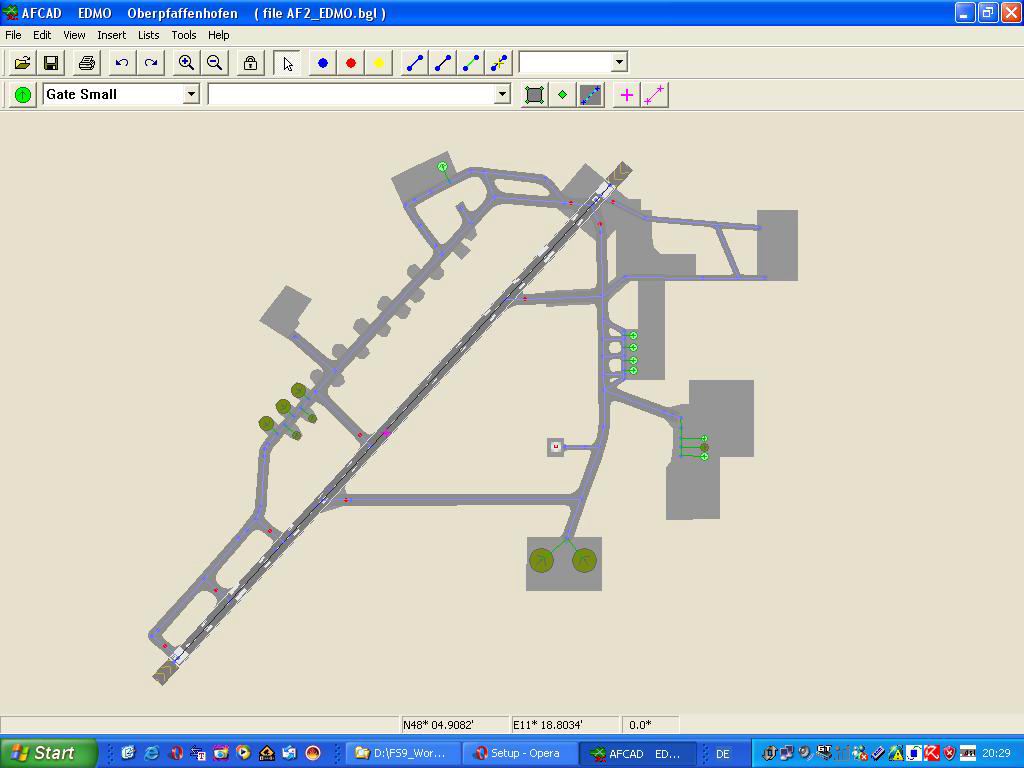The width and height of the screenshot is (1024, 768).
Task: Open the Tools menu
Action: coord(184,35)
